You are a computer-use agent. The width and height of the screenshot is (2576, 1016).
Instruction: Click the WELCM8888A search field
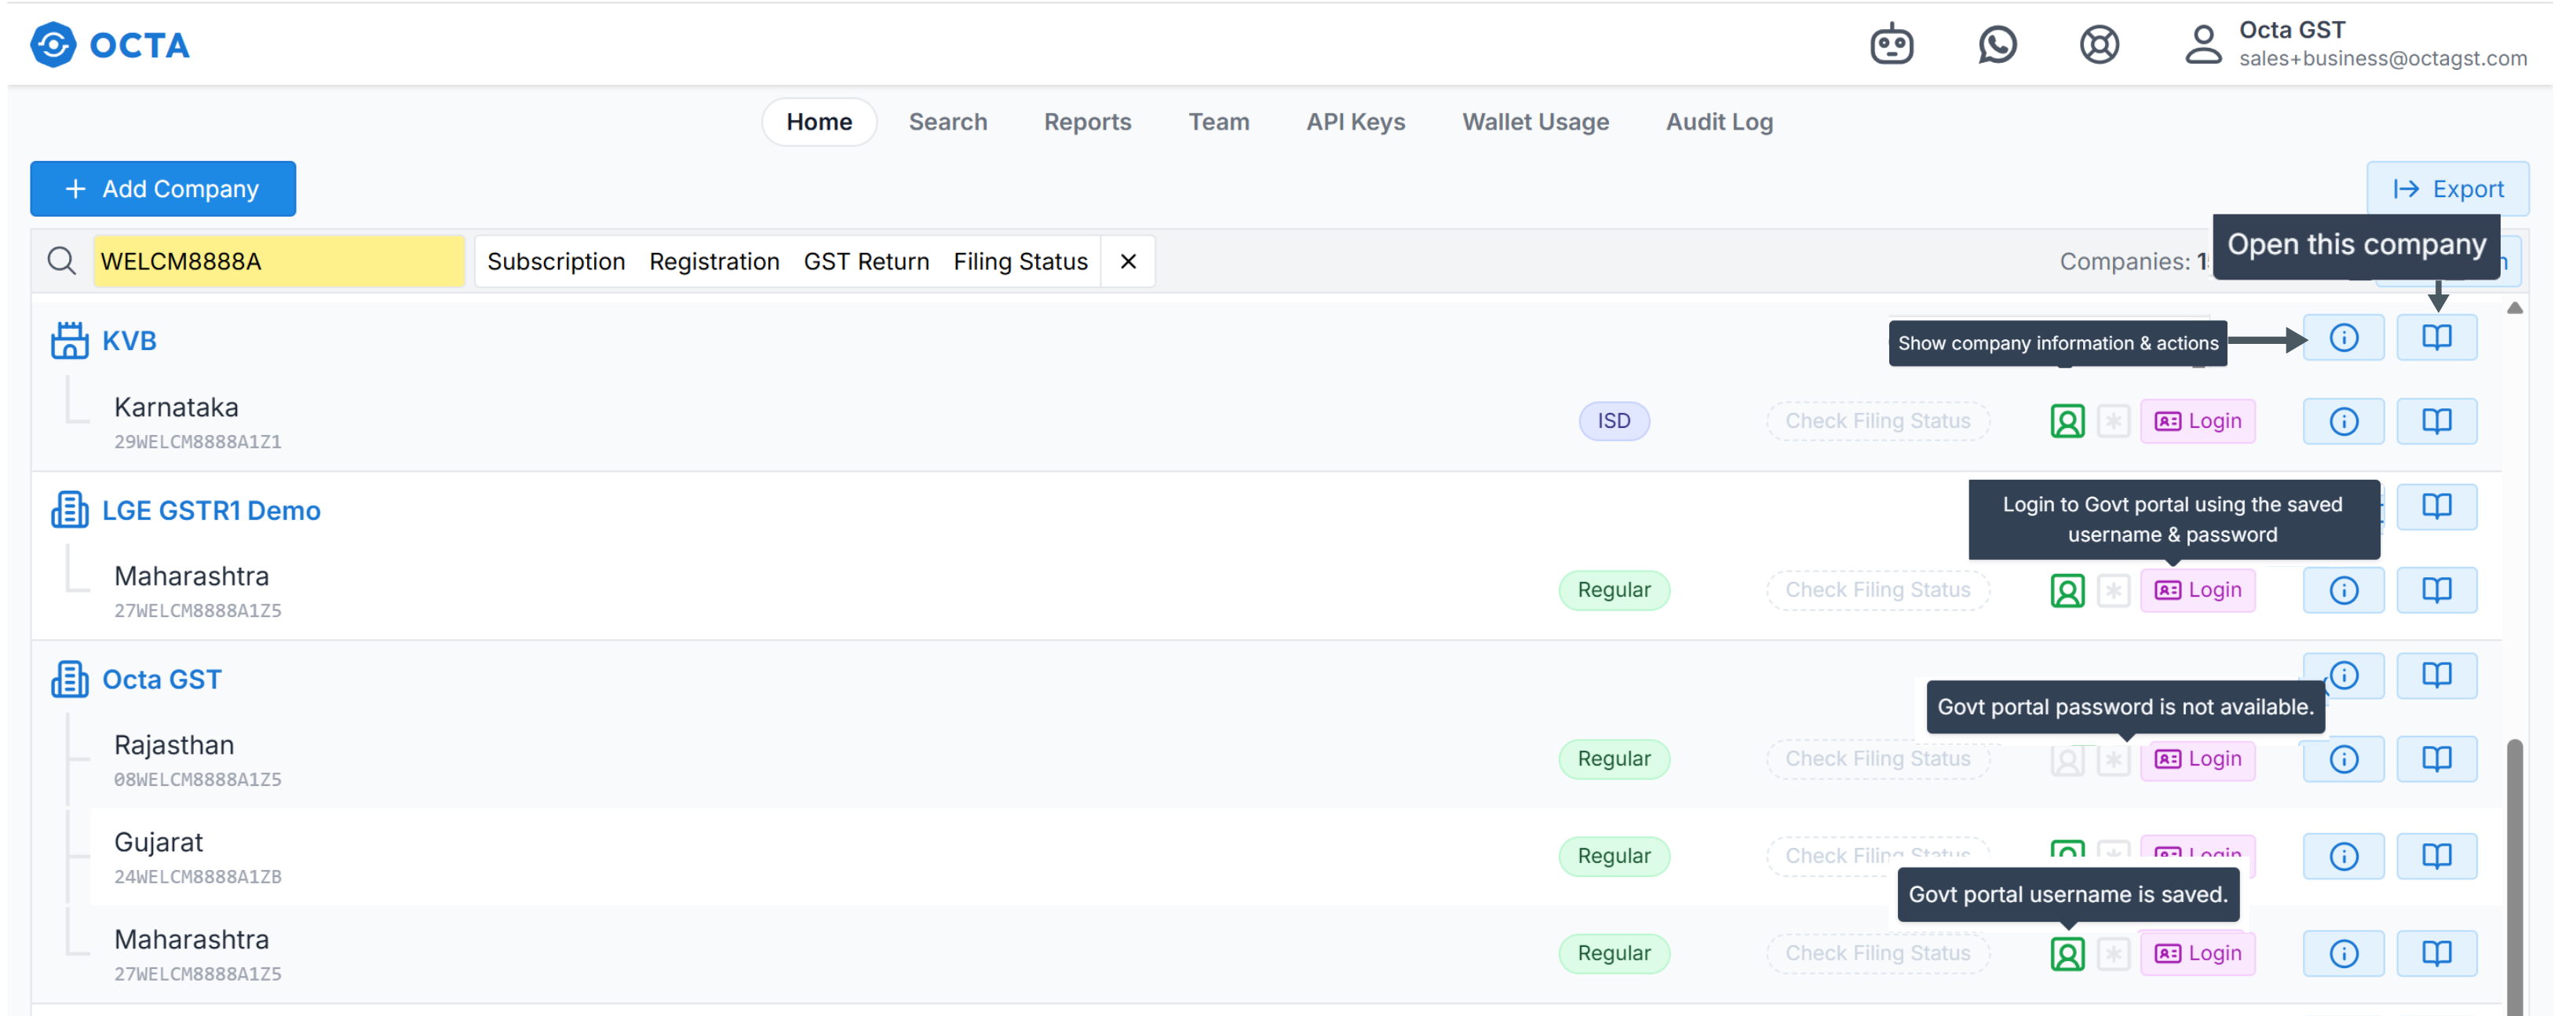[x=279, y=261]
